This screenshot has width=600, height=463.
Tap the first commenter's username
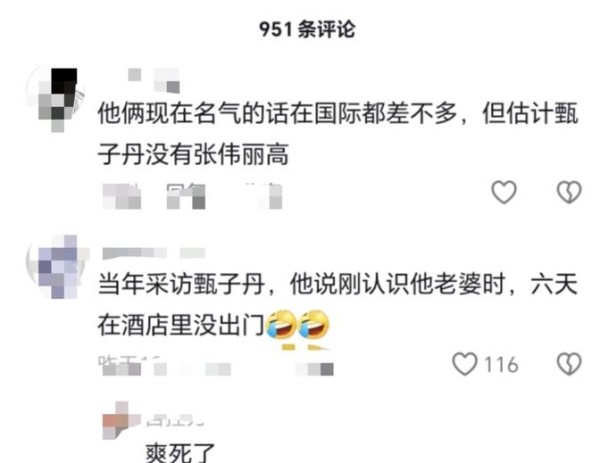(x=154, y=80)
